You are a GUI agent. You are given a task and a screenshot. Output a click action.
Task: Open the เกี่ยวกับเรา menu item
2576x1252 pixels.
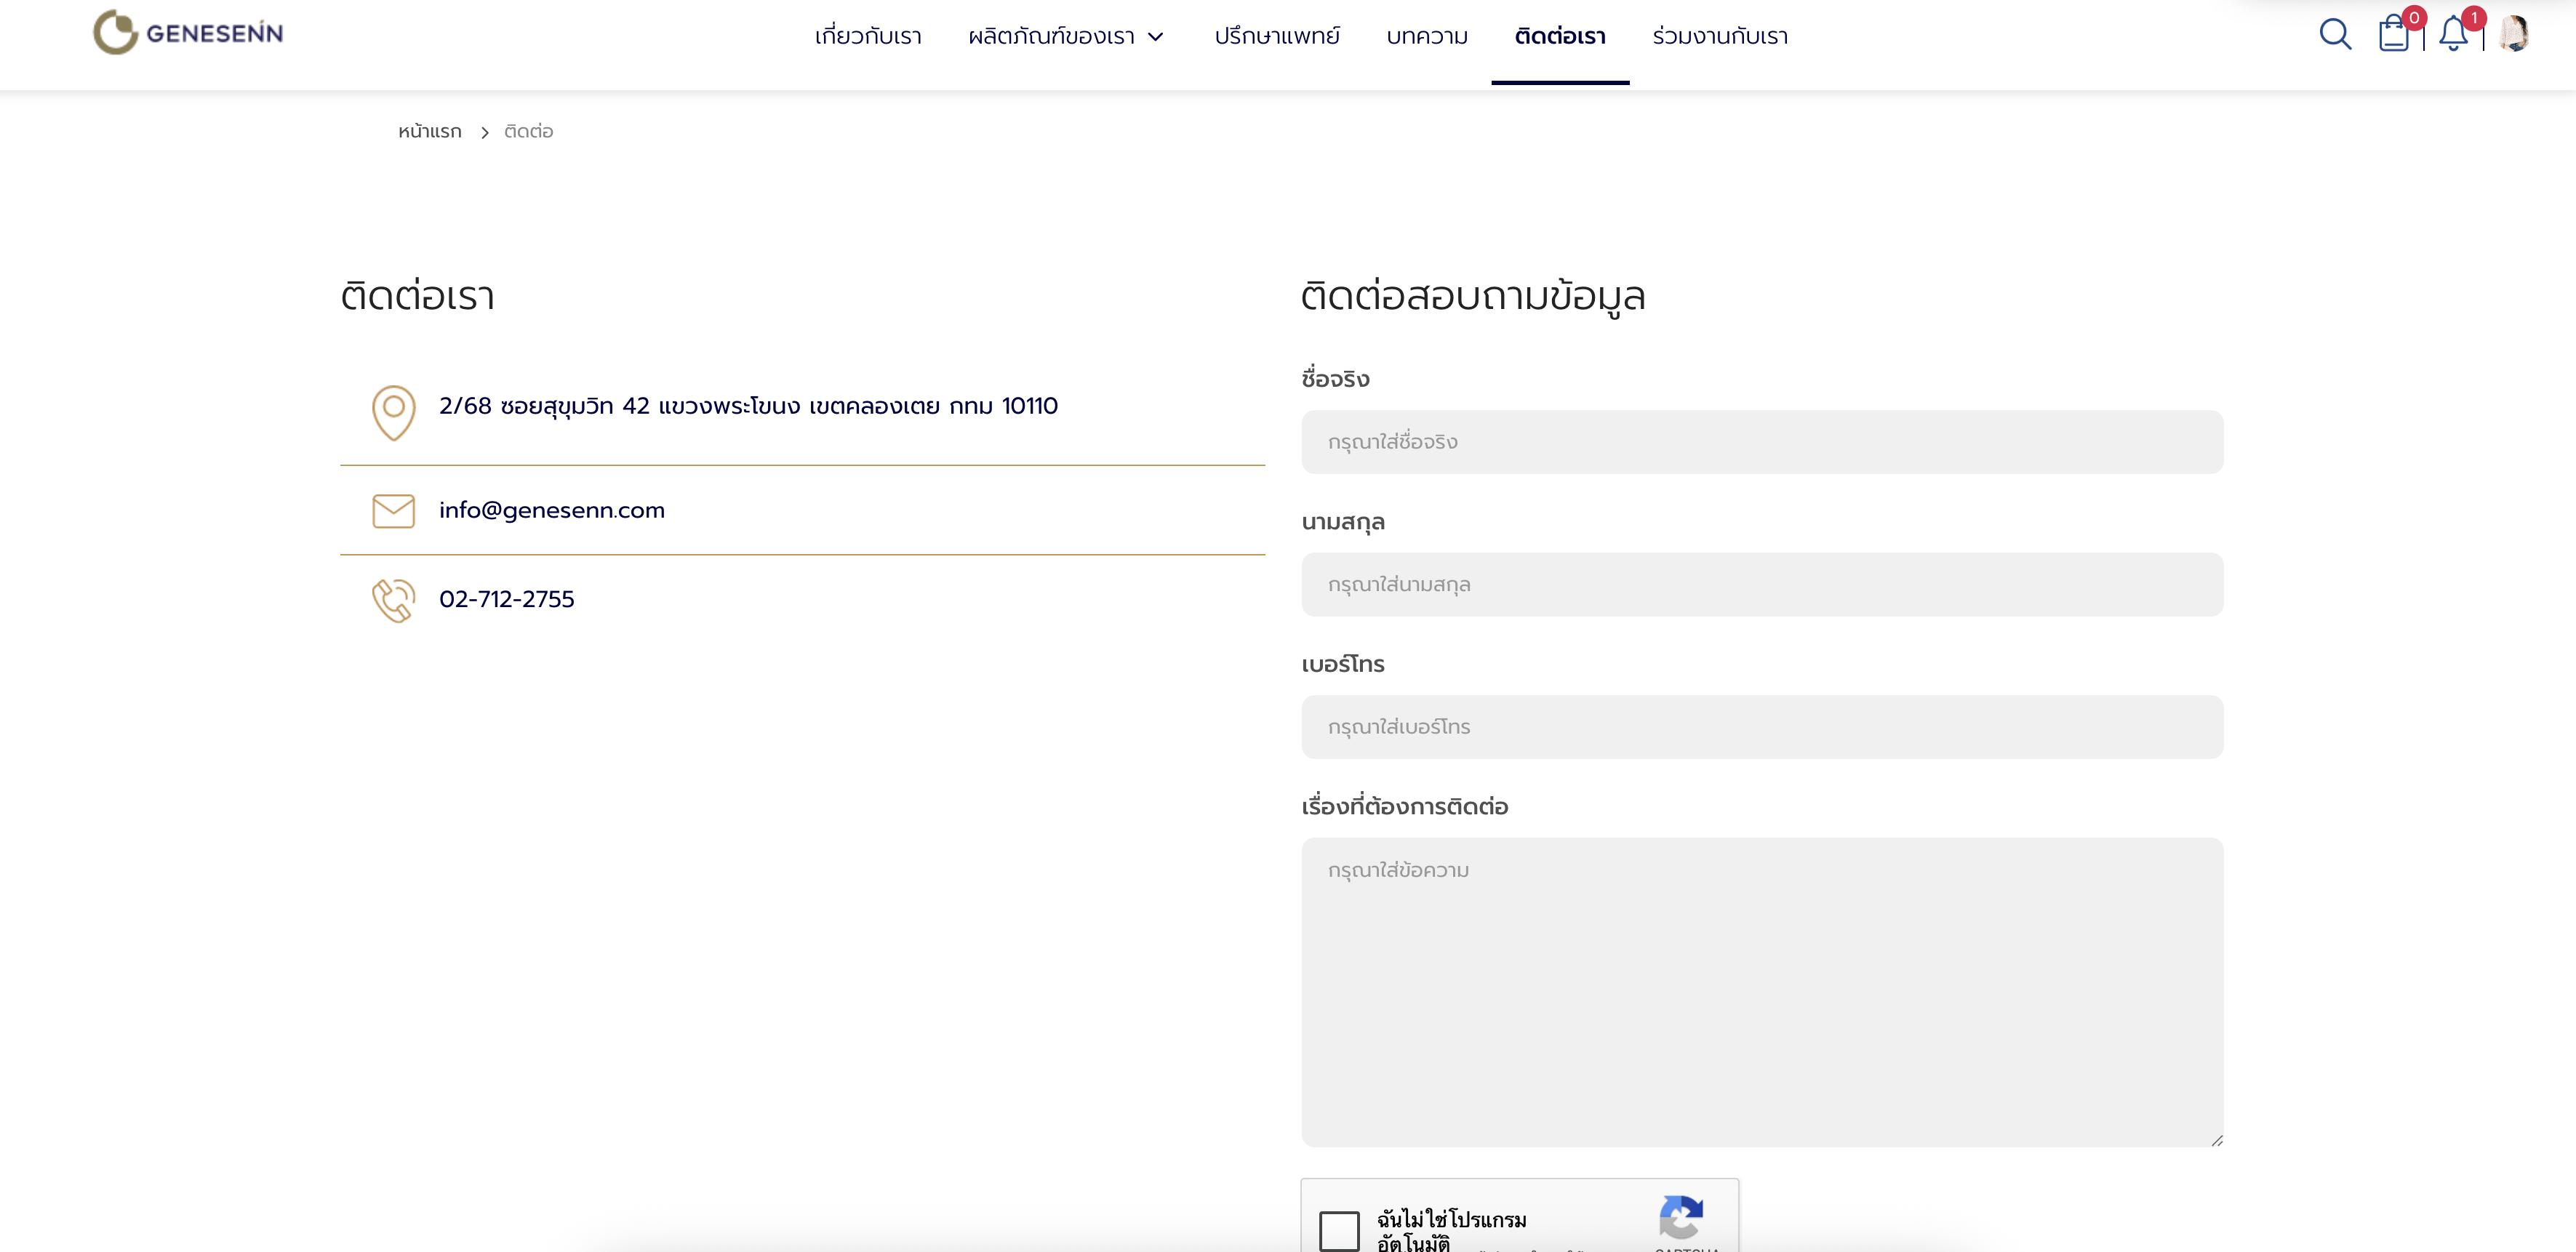(868, 37)
